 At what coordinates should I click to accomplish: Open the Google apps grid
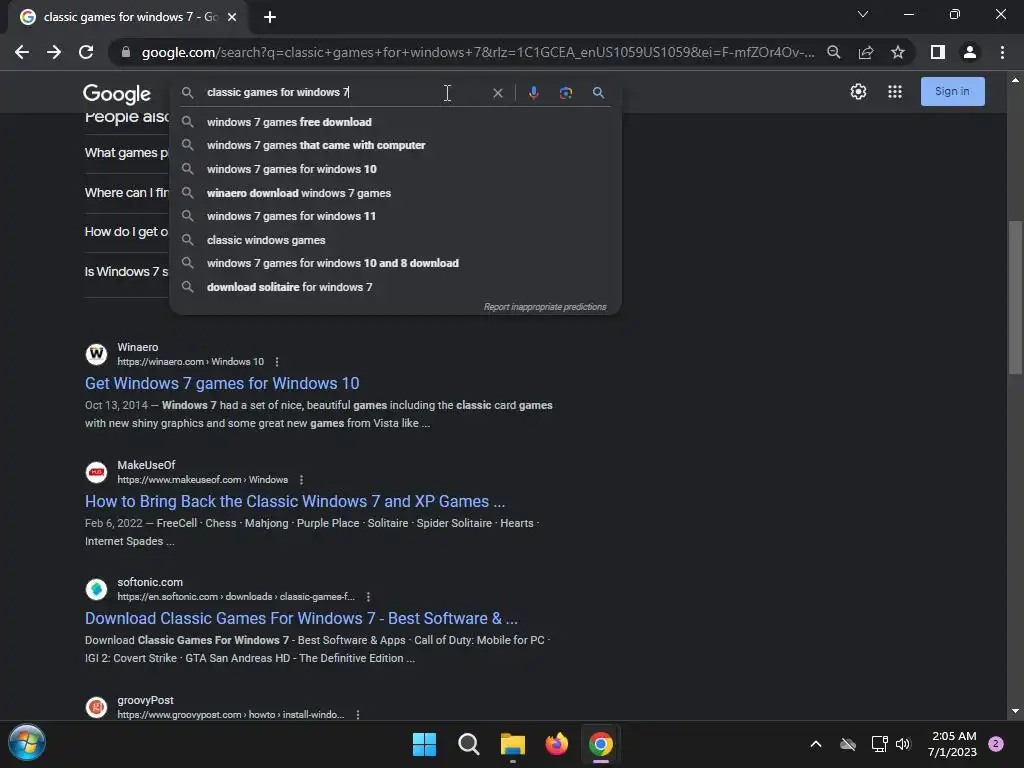tap(895, 91)
